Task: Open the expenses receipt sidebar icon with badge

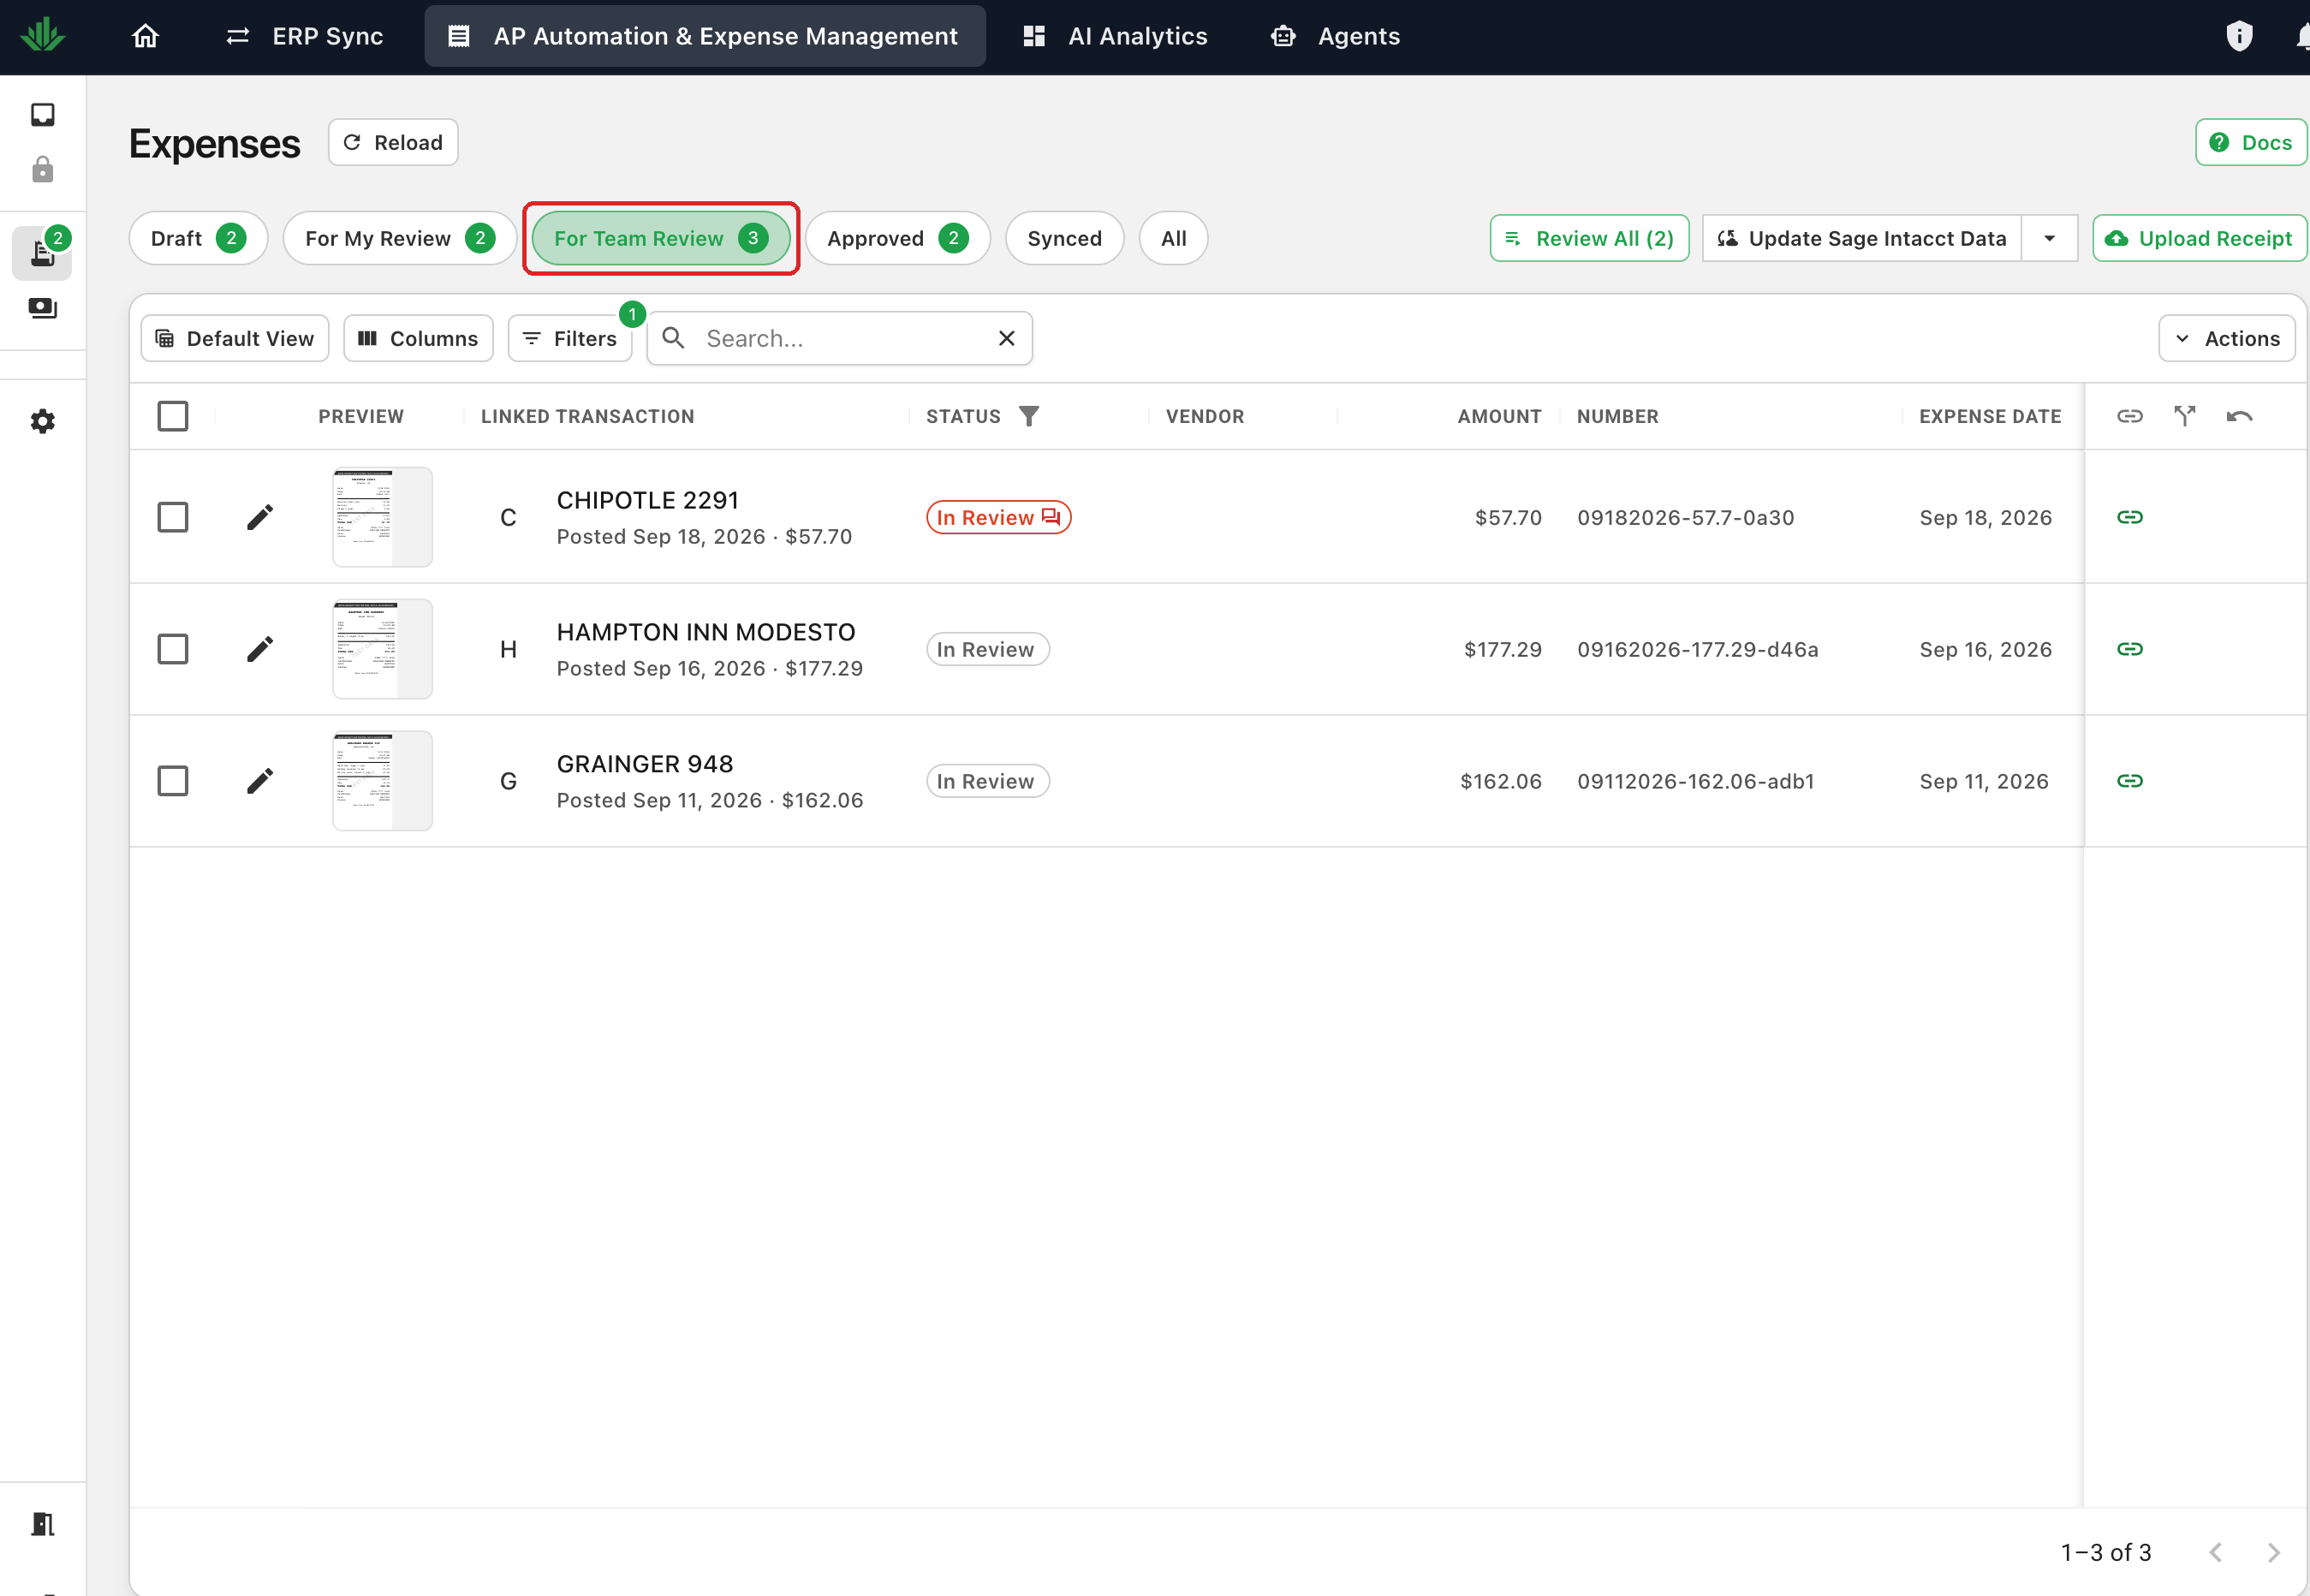Action: (x=42, y=252)
